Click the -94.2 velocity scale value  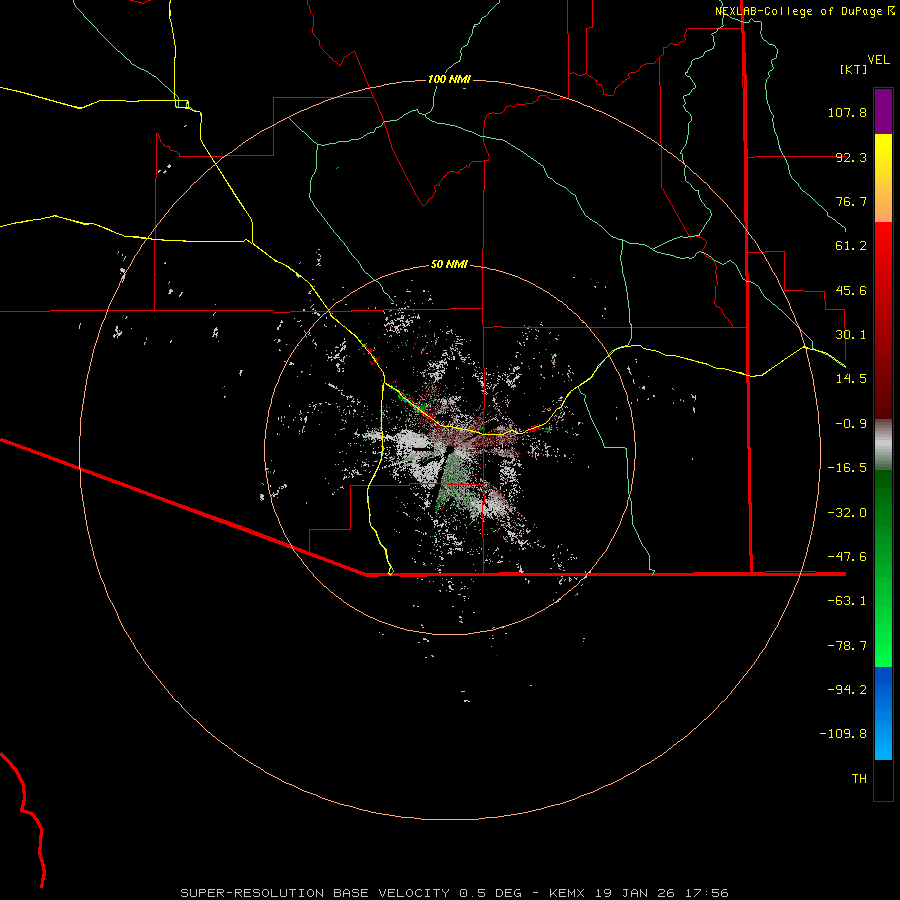point(847,689)
